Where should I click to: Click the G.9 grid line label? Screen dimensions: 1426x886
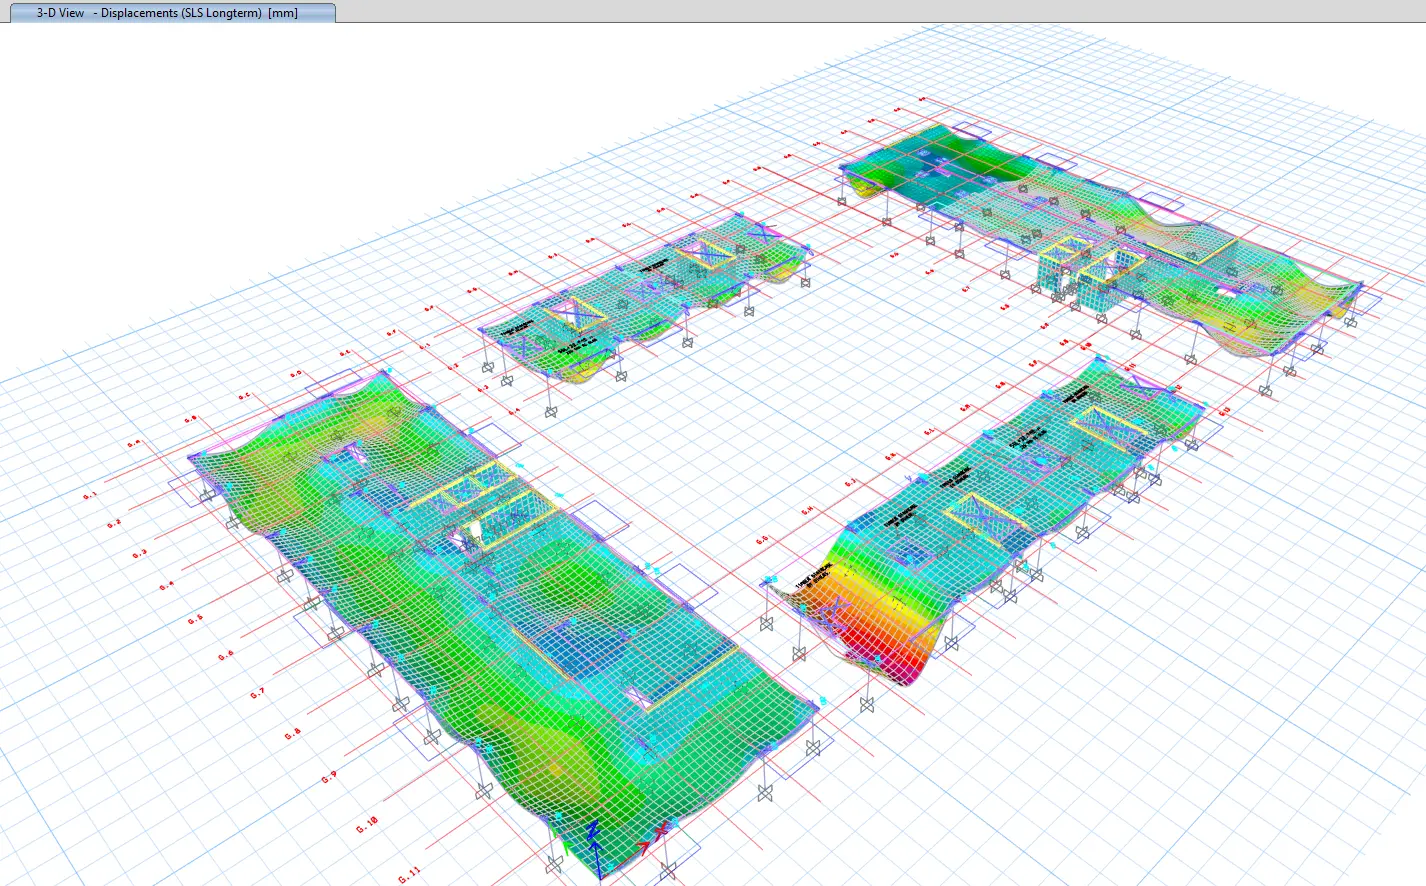(328, 778)
